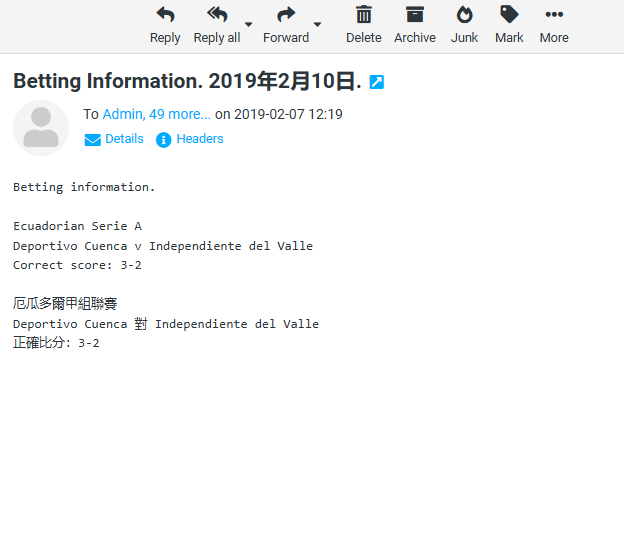Open the More actions menu
The height and width of the screenshot is (547, 624).
(x=554, y=15)
